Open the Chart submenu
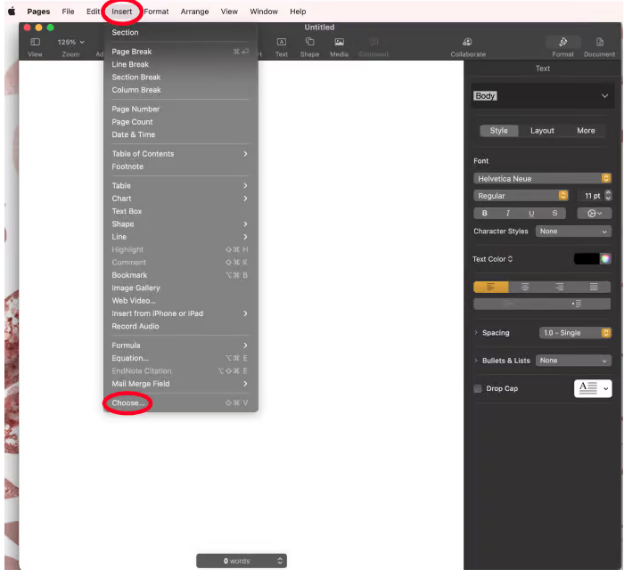624x578 pixels. (x=179, y=198)
